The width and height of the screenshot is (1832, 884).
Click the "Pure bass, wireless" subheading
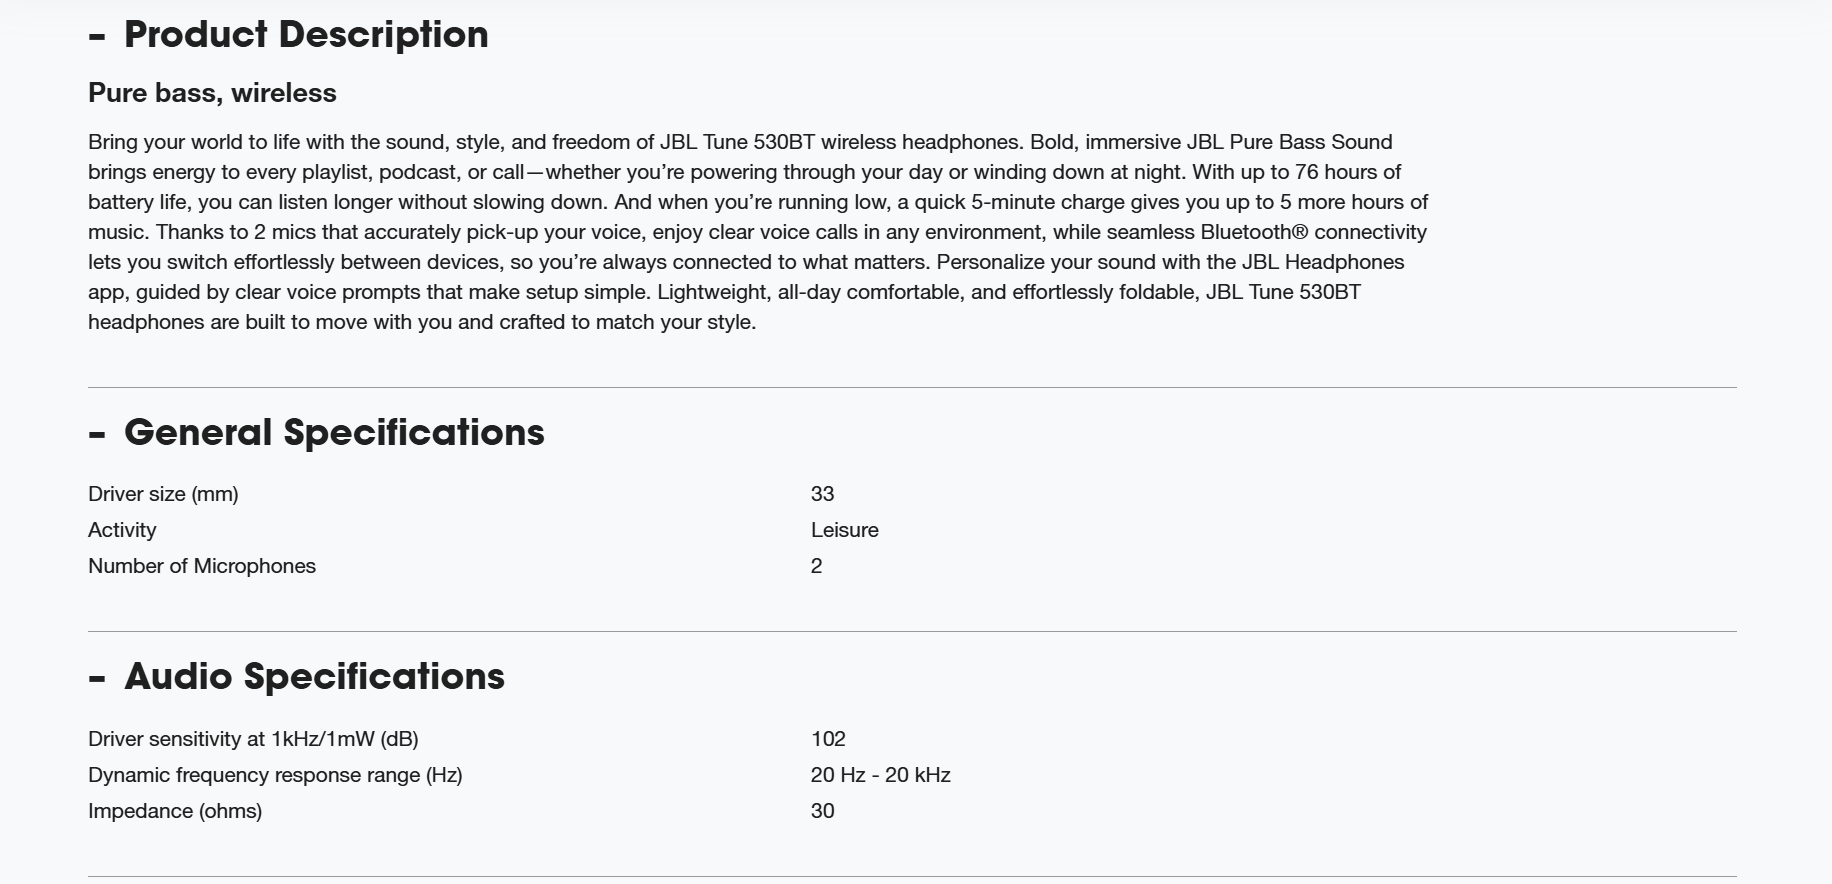click(212, 93)
